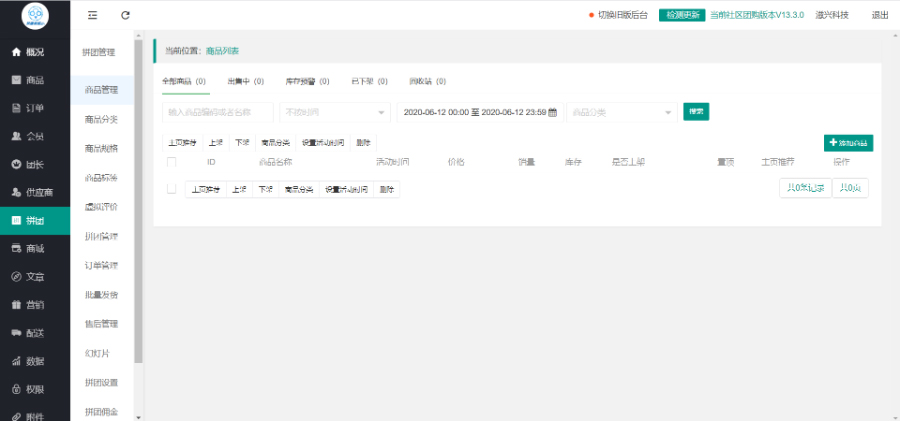Click the round logo in sidebar top
The height and width of the screenshot is (421, 900).
tap(35, 16)
